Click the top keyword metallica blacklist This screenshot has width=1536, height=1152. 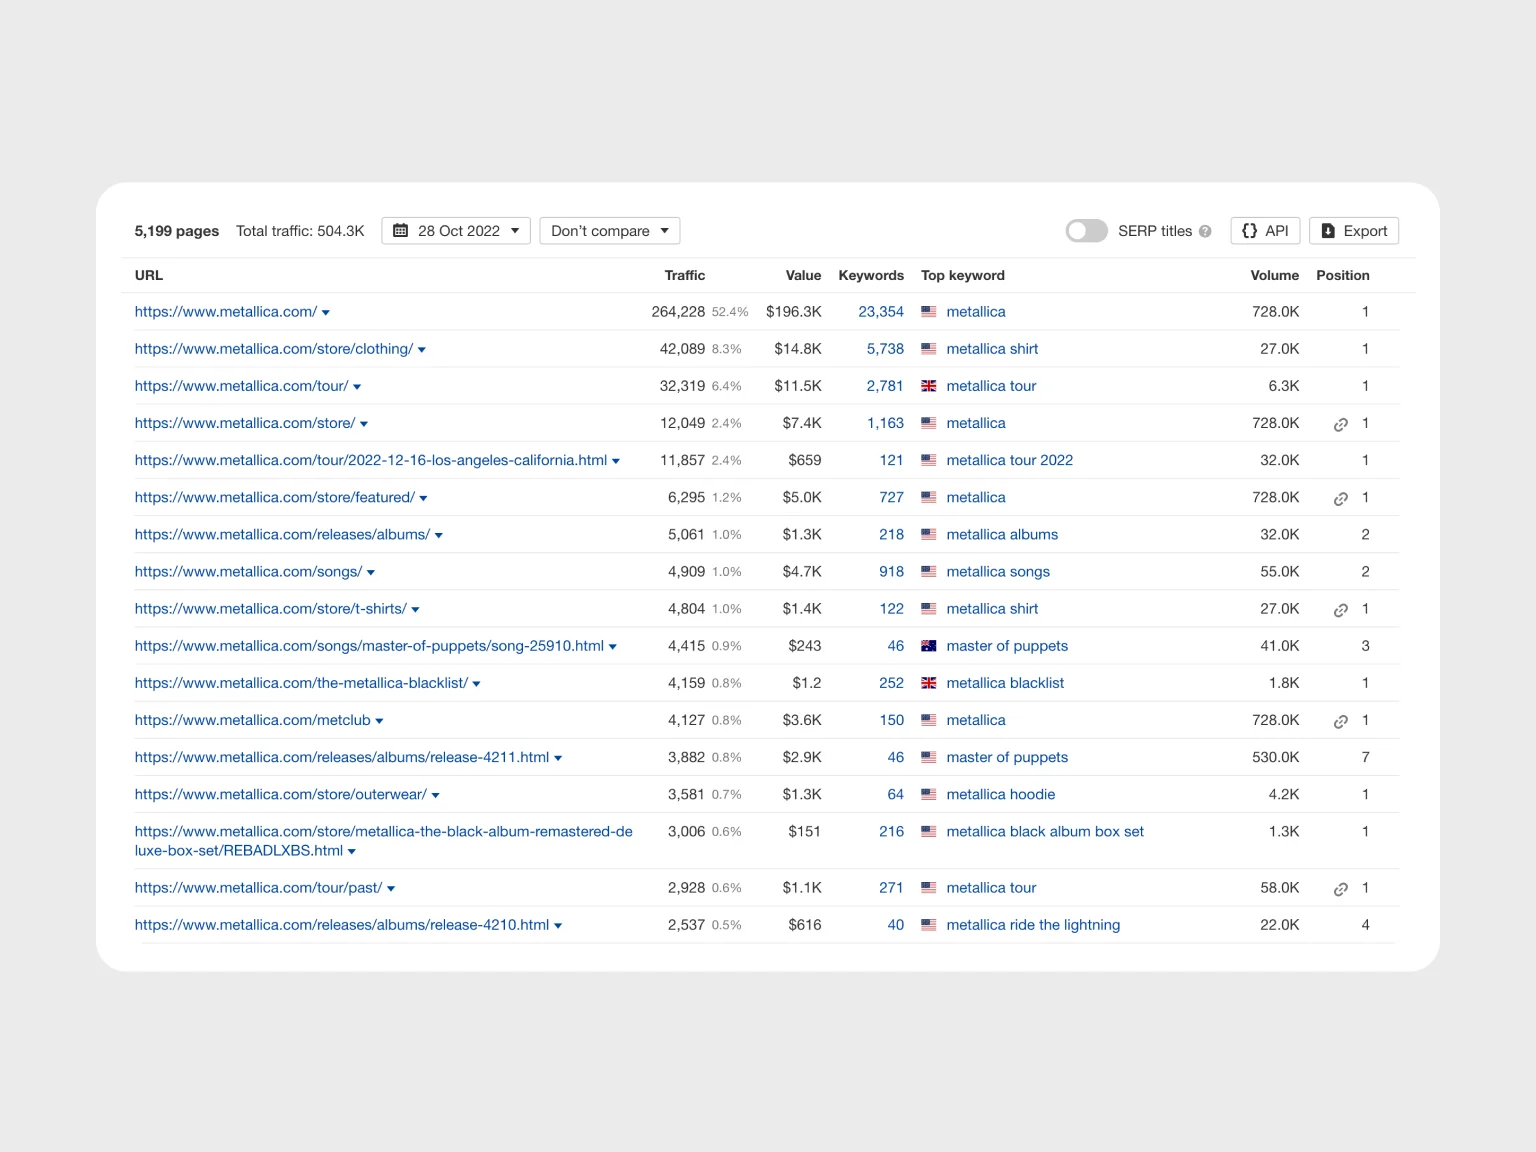click(x=1005, y=683)
